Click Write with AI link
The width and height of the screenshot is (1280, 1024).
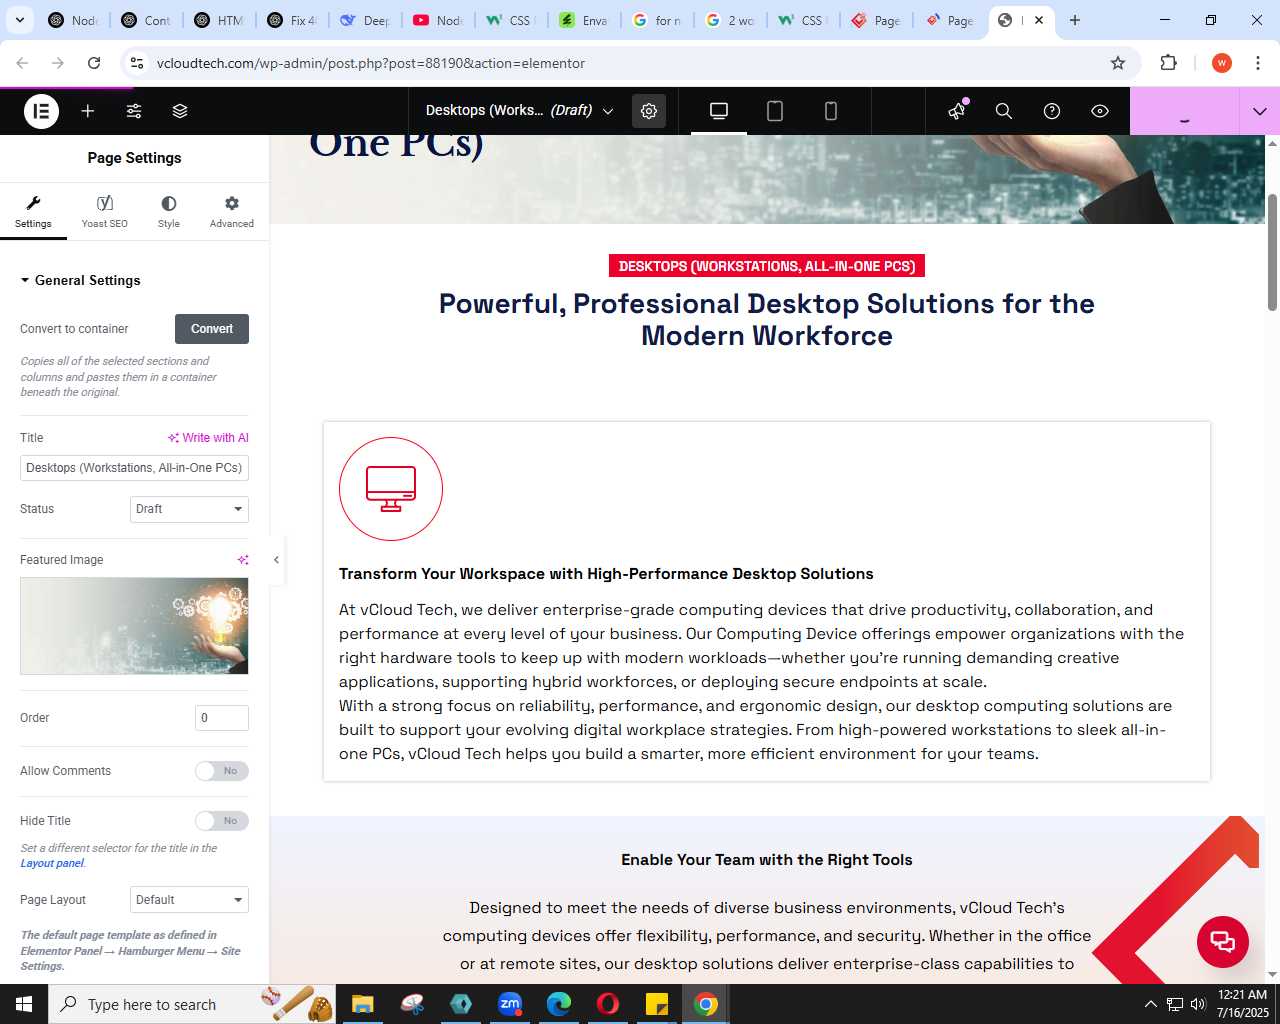pos(208,438)
